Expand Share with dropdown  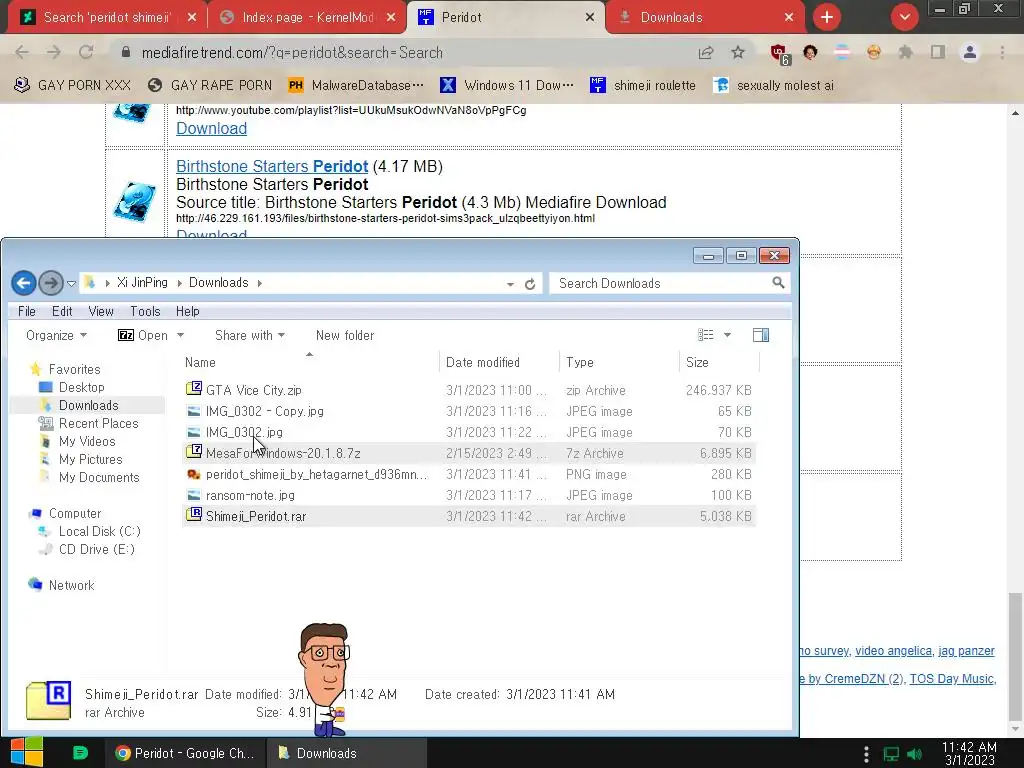click(249, 336)
